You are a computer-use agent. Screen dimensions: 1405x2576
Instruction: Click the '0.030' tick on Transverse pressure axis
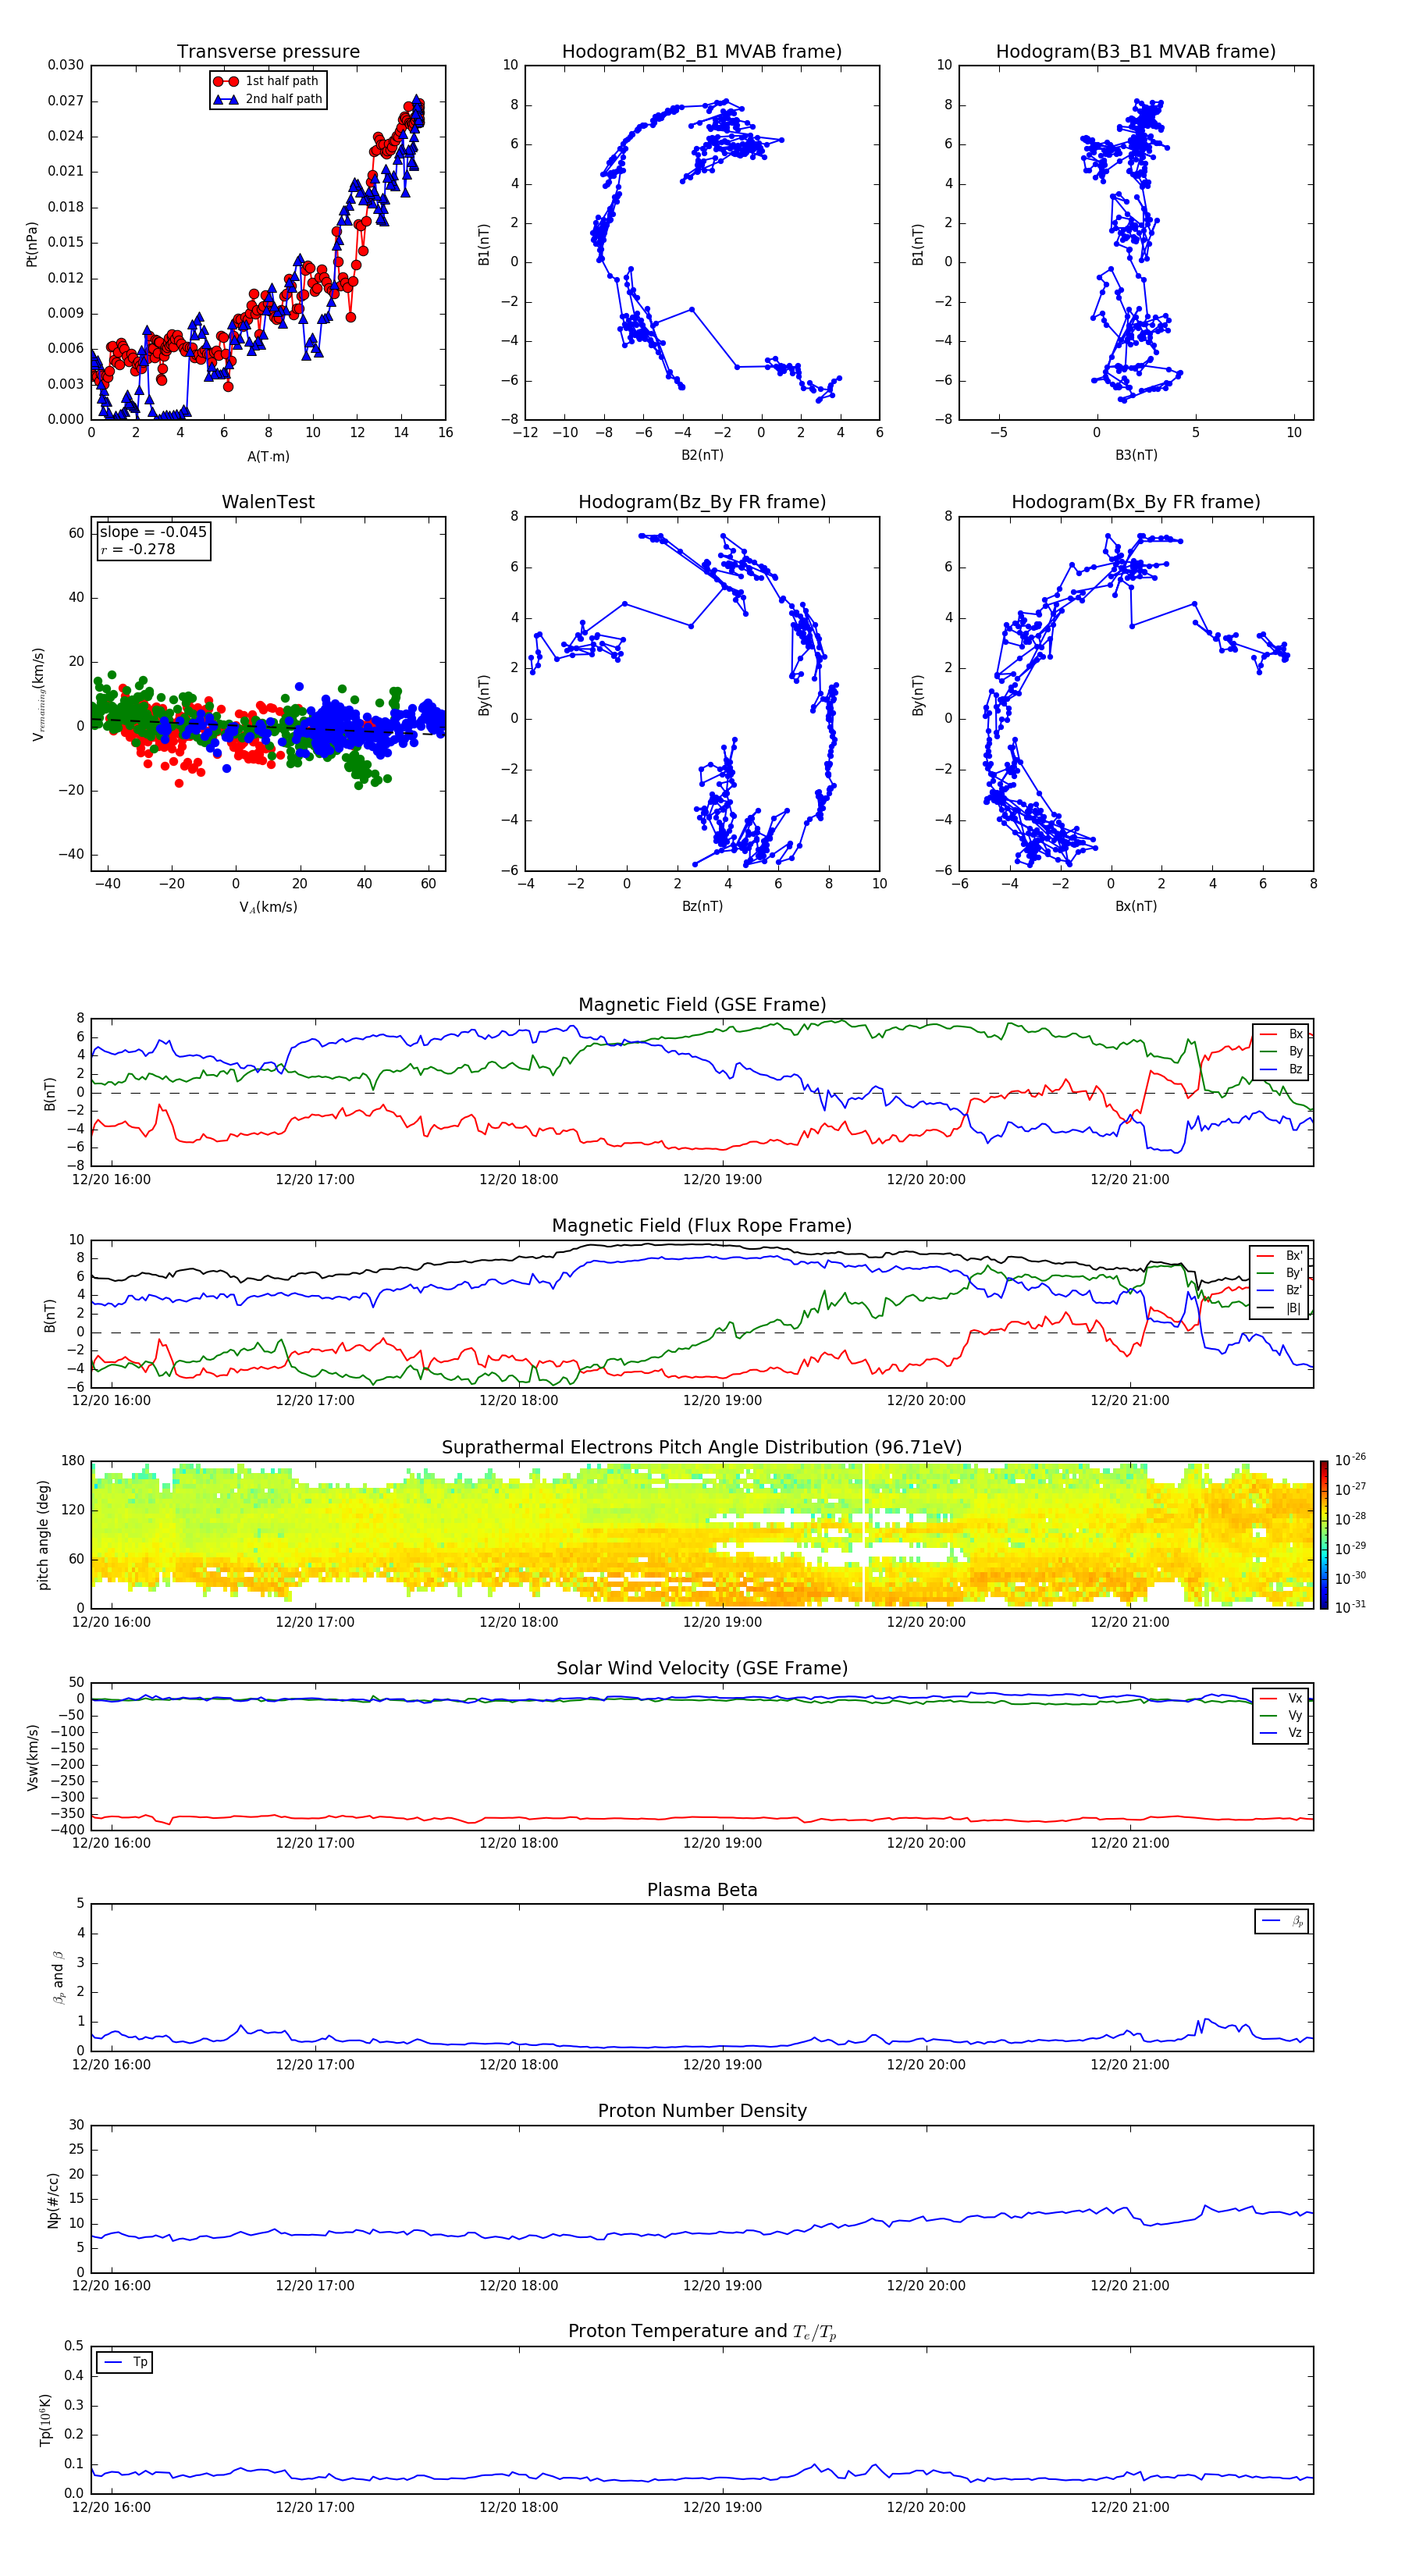tap(66, 65)
